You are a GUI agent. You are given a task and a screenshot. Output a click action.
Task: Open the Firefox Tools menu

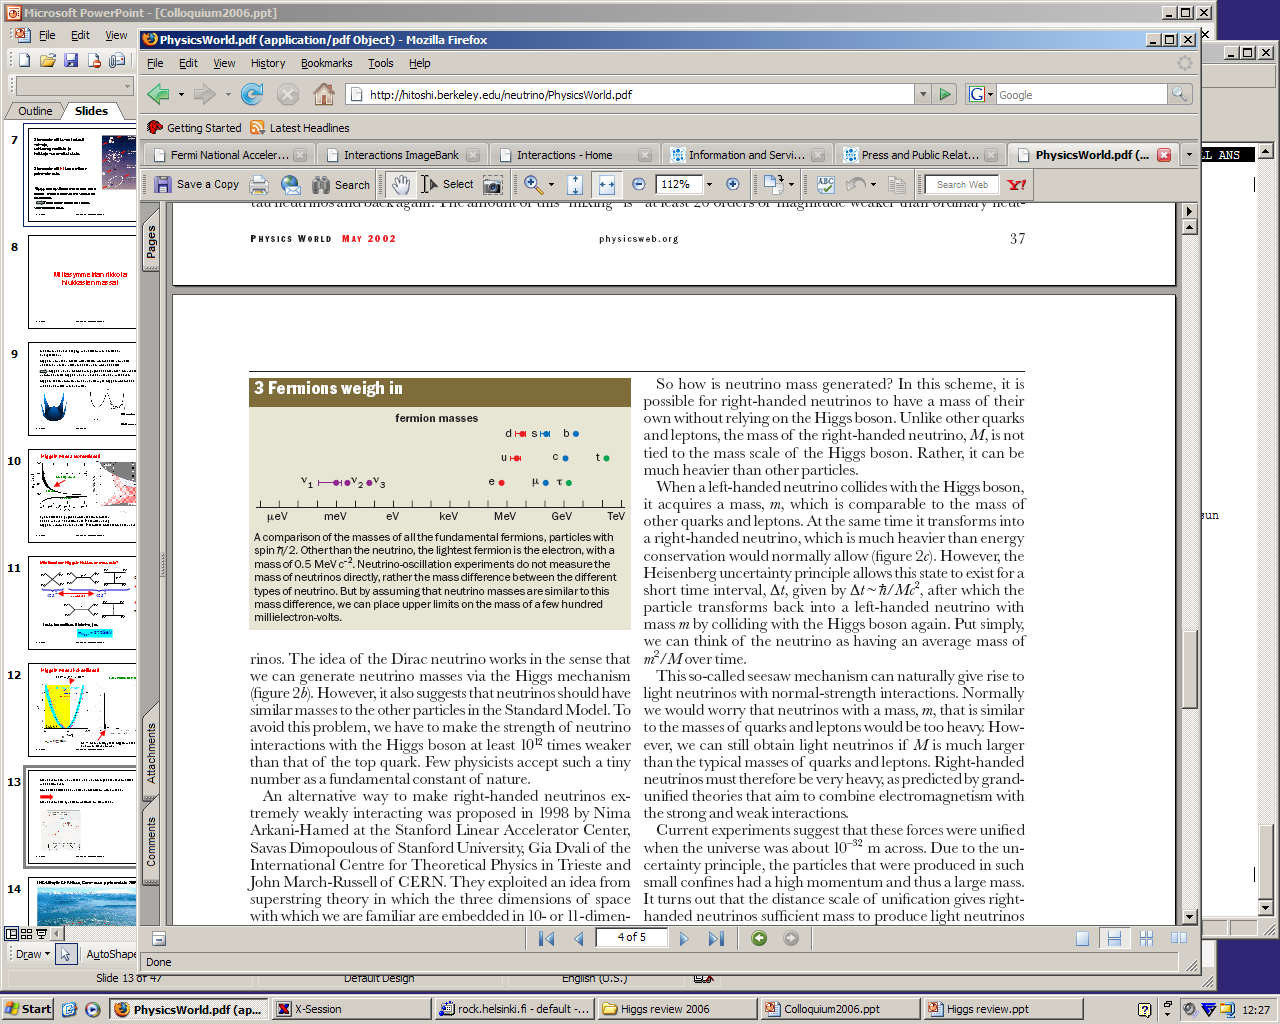pos(380,63)
